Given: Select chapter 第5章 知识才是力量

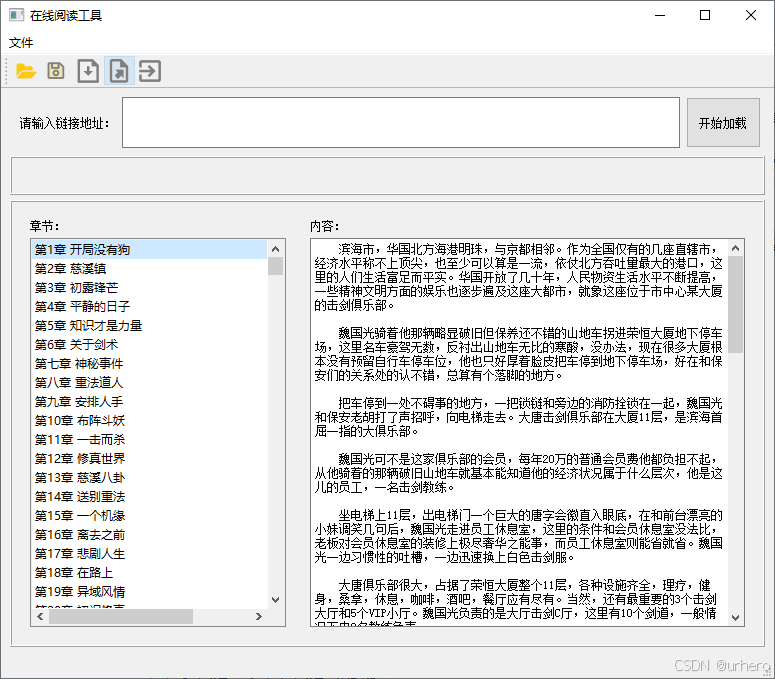Looking at the screenshot, I should coord(149,326).
